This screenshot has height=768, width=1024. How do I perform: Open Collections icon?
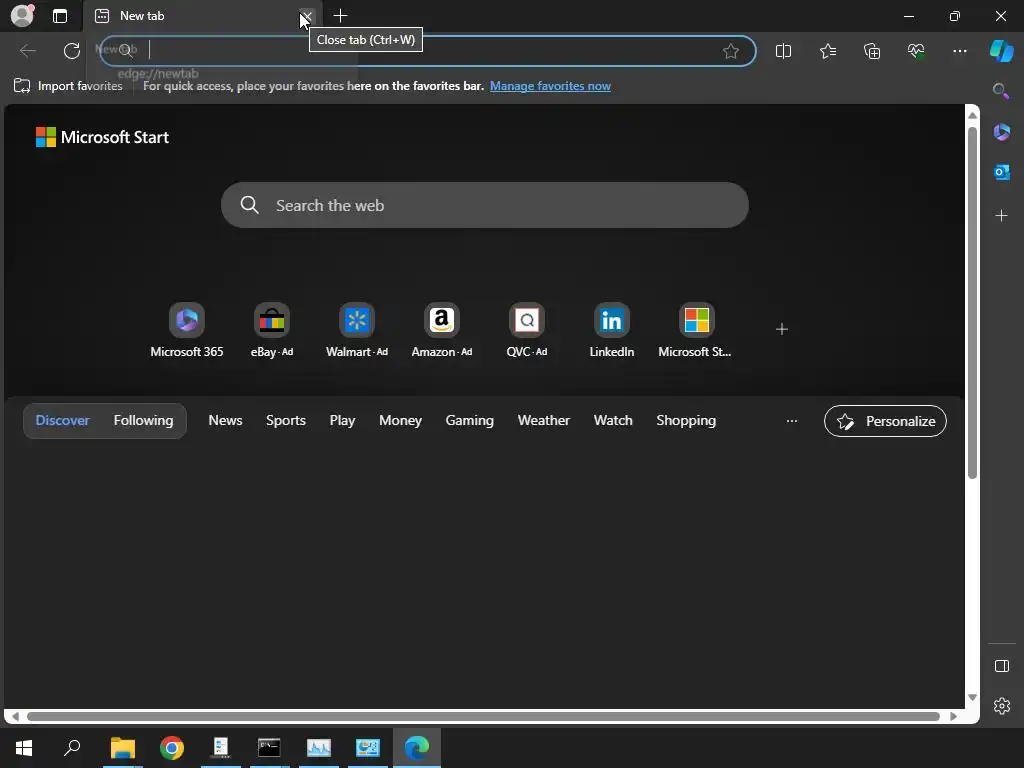872,51
